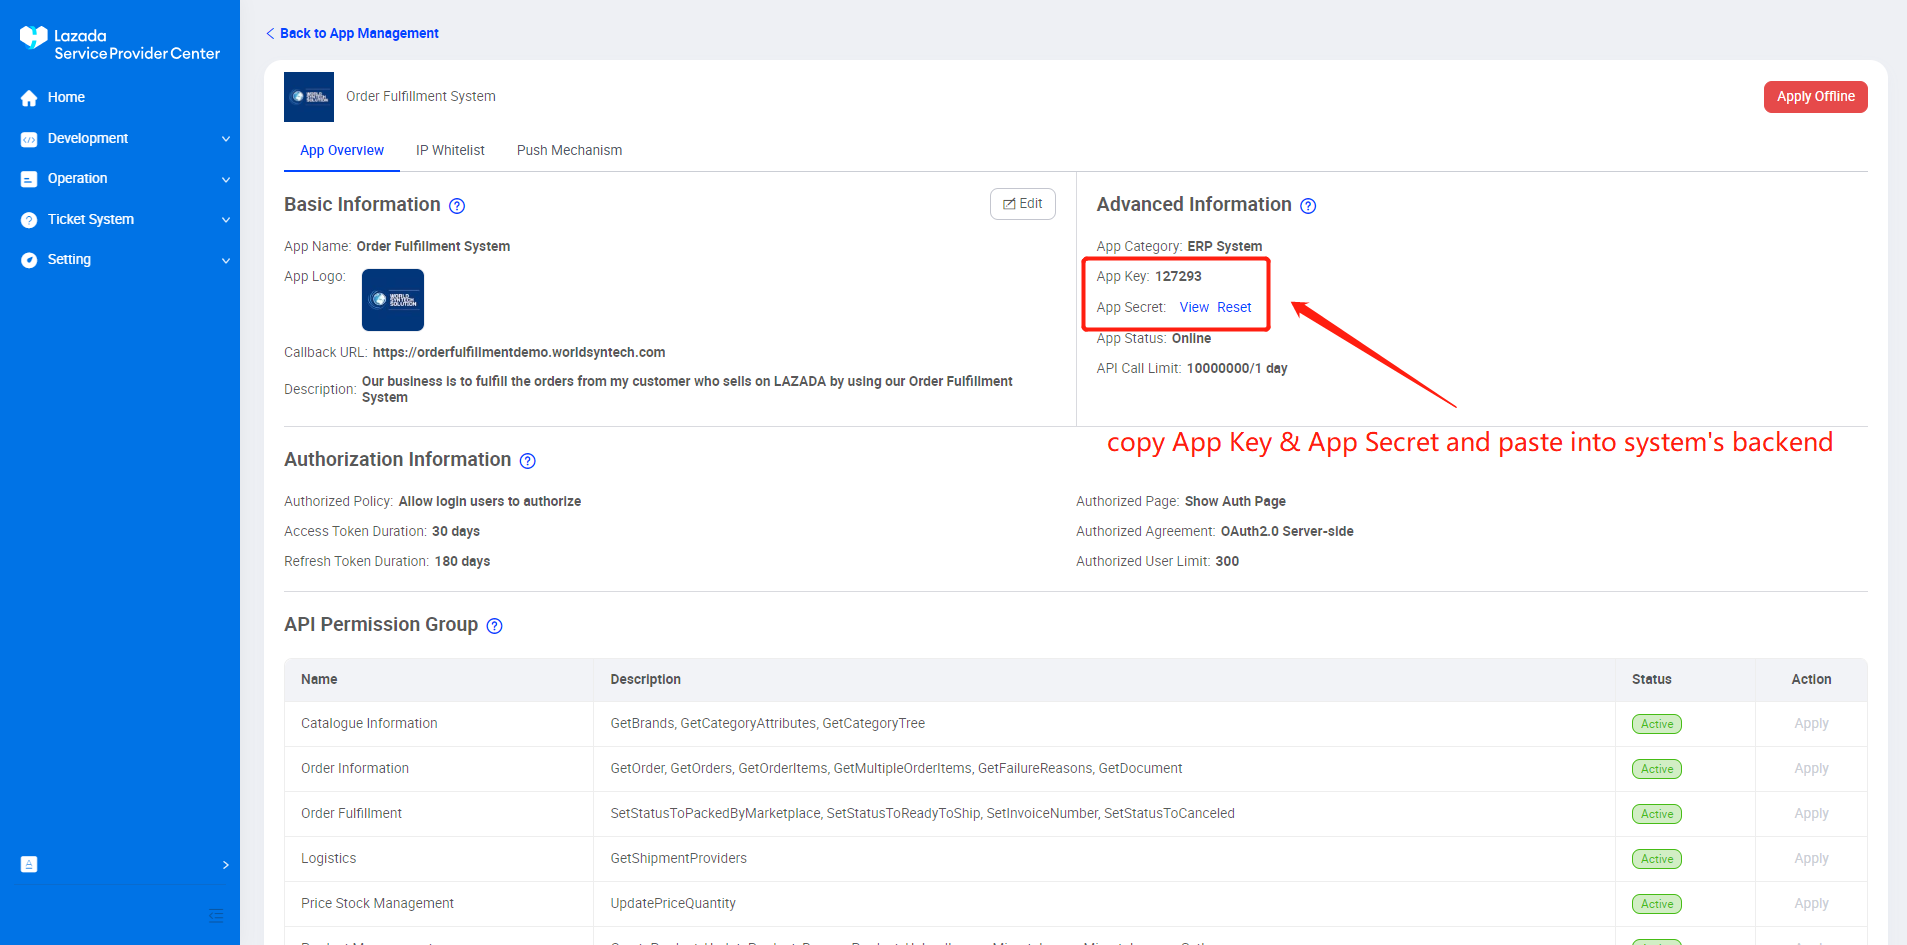
Task: Click the API Permission Group help icon
Action: (x=494, y=626)
